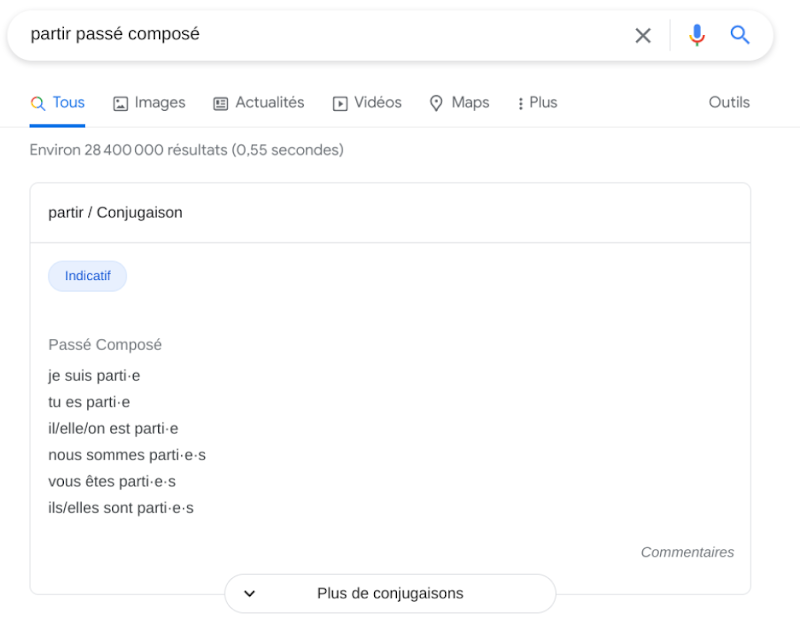Select the Indicatif mood chip

pos(87,276)
